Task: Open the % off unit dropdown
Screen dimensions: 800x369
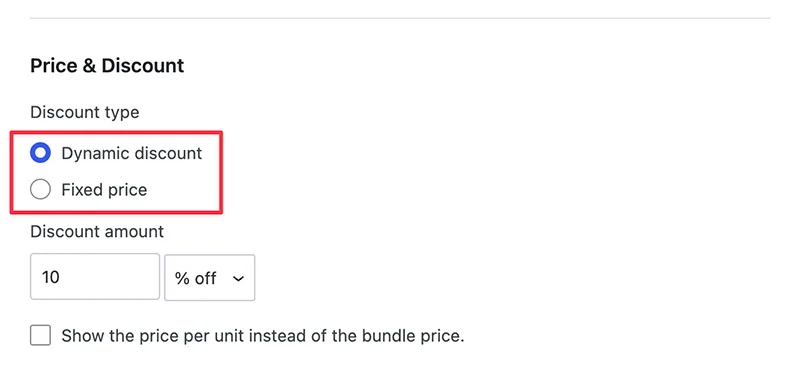Action: pos(210,278)
